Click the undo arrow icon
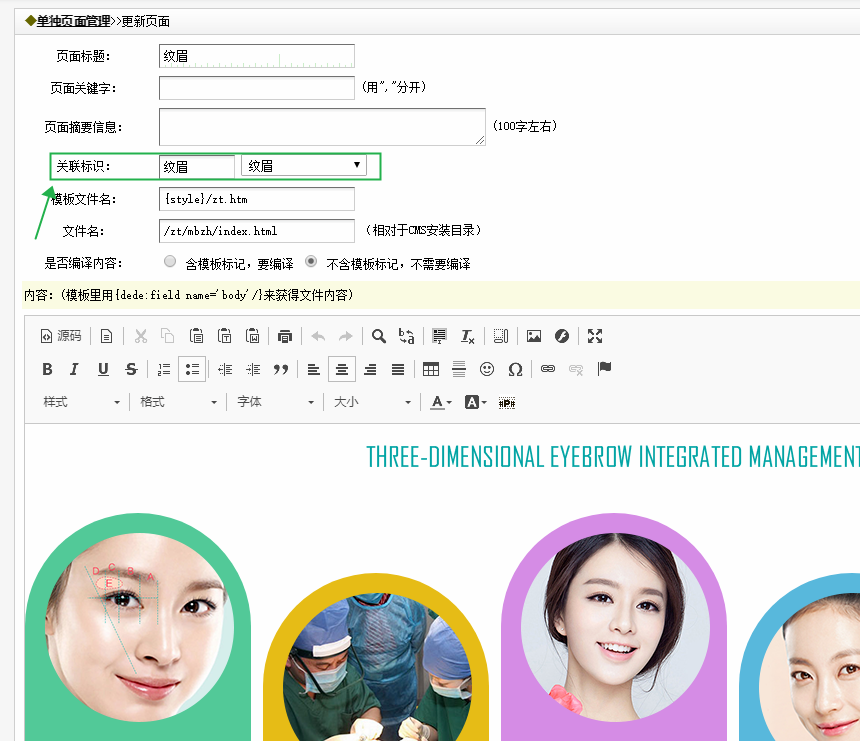Screen dimensions: 860x741 pyautogui.click(x=318, y=336)
